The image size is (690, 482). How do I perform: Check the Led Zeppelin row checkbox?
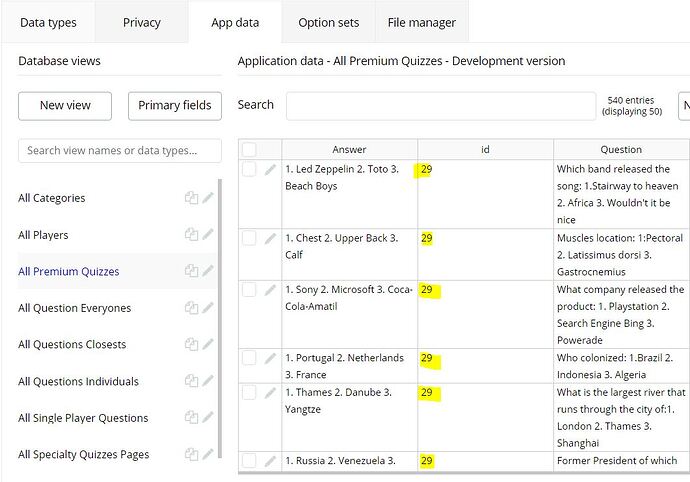(249, 170)
